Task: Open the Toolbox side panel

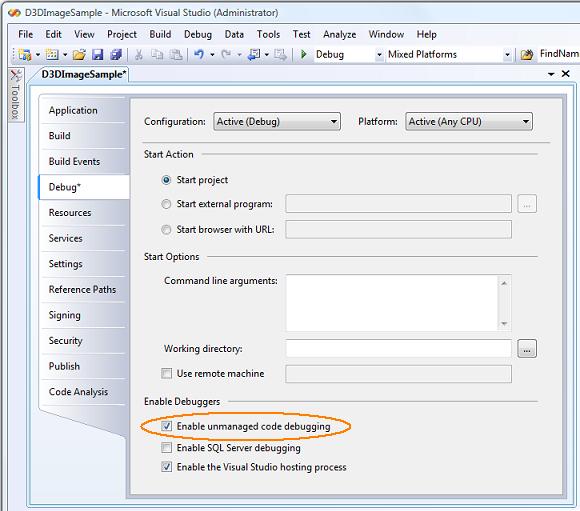Action: tap(16, 95)
